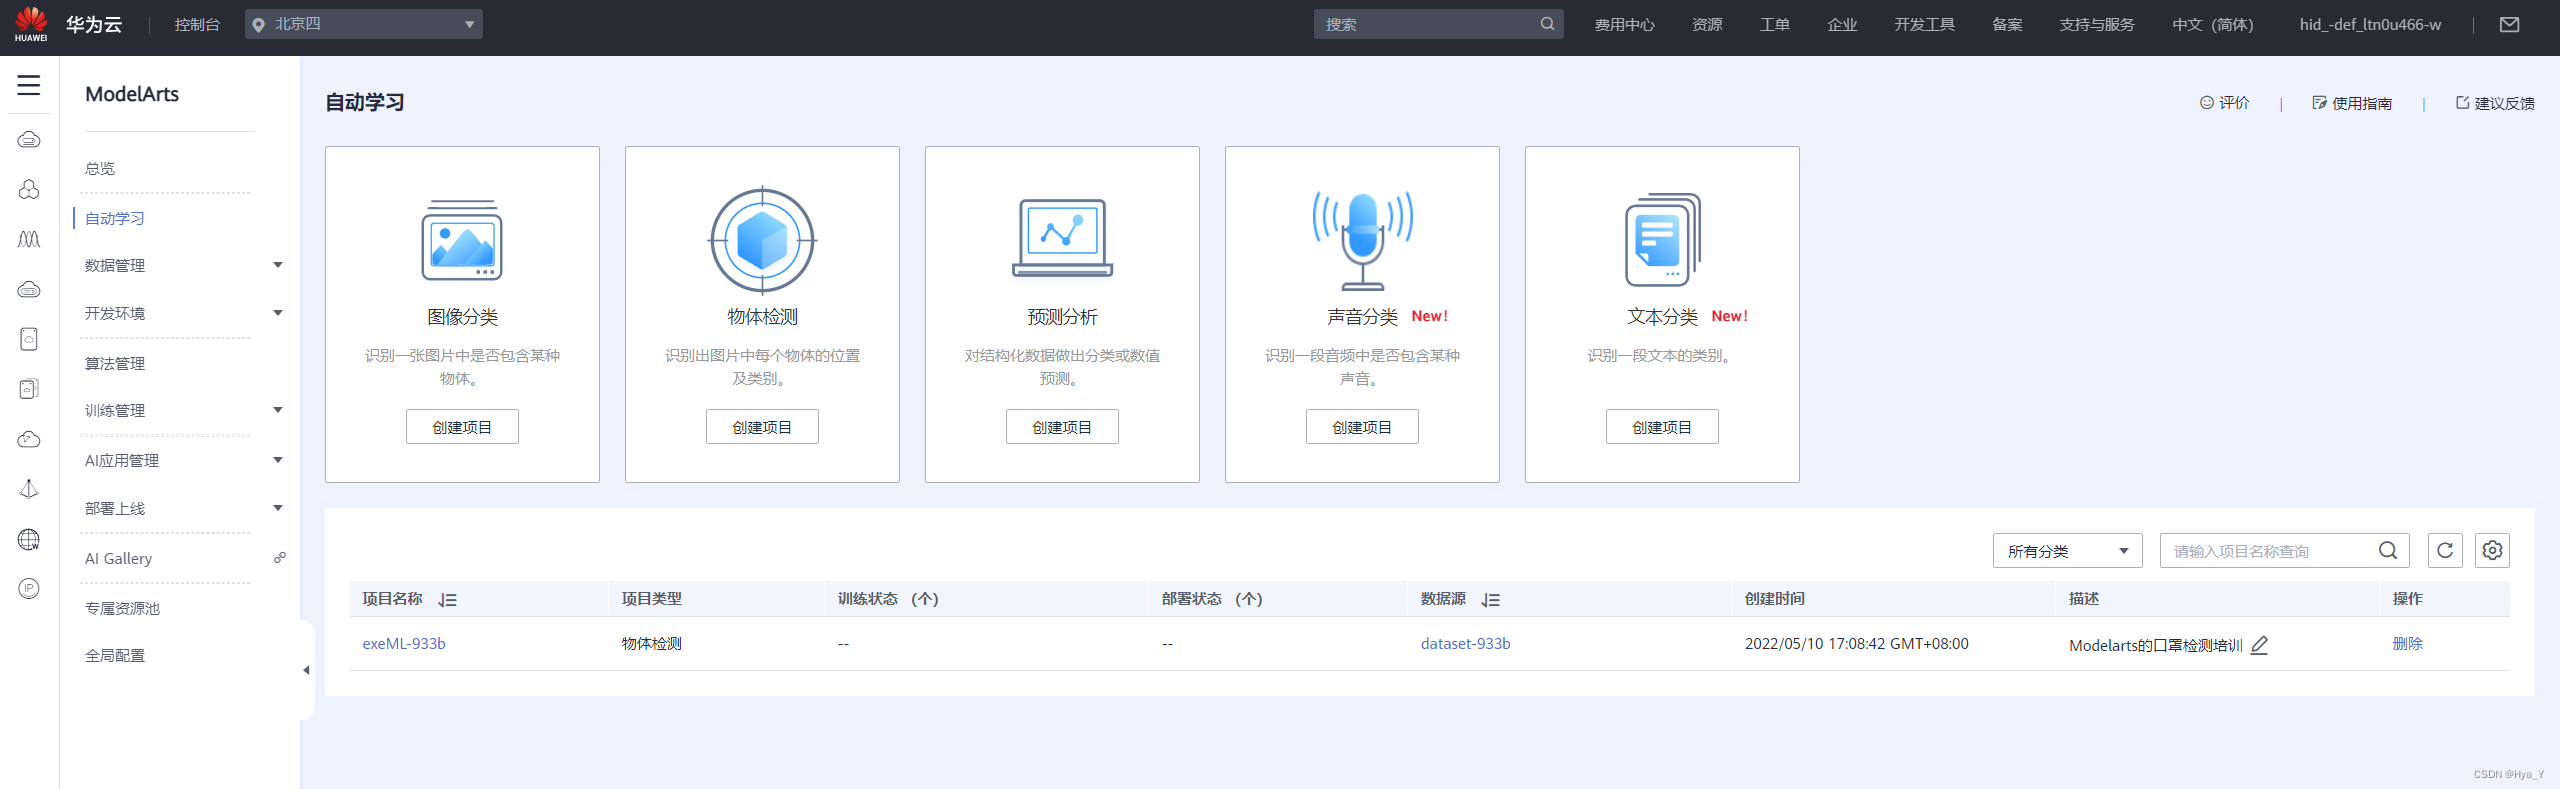Click 控制台 in top bar
The height and width of the screenshot is (789, 2560).
coord(197,24)
